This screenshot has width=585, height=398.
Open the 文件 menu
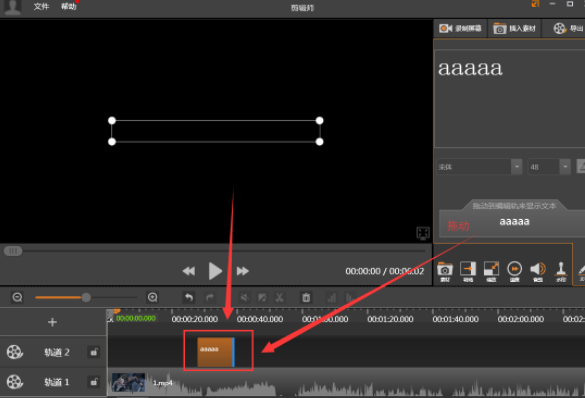(x=41, y=6)
